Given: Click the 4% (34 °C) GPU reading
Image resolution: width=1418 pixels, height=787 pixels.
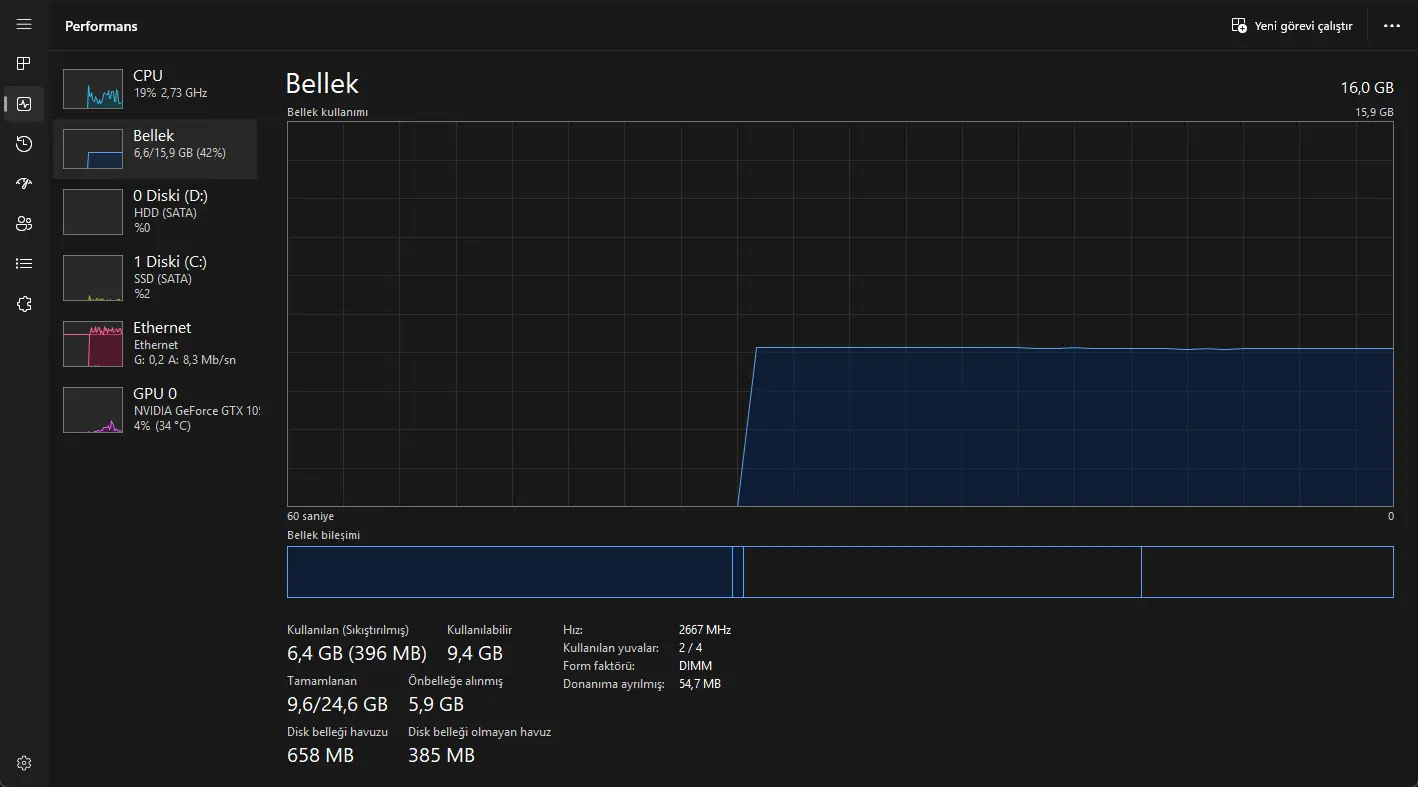Looking at the screenshot, I should (162, 426).
